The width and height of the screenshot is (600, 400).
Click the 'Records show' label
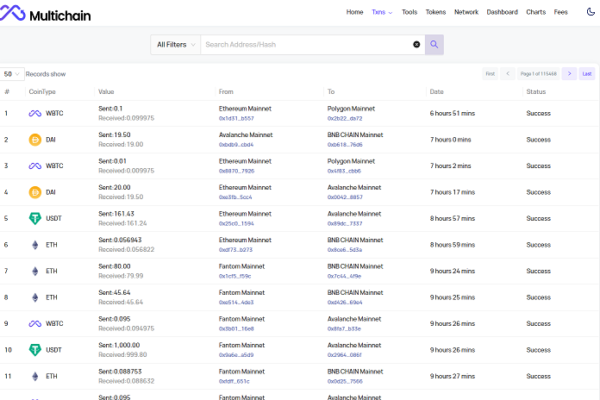pos(46,74)
